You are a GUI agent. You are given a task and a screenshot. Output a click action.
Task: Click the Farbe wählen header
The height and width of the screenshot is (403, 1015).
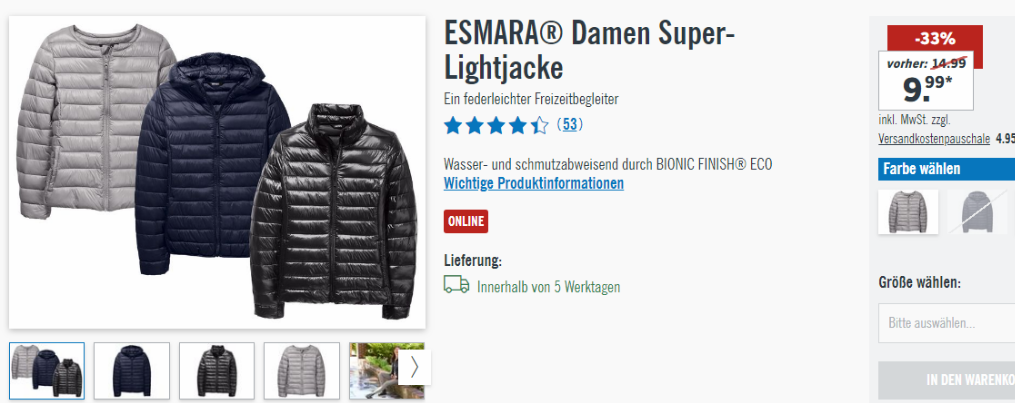click(x=946, y=169)
